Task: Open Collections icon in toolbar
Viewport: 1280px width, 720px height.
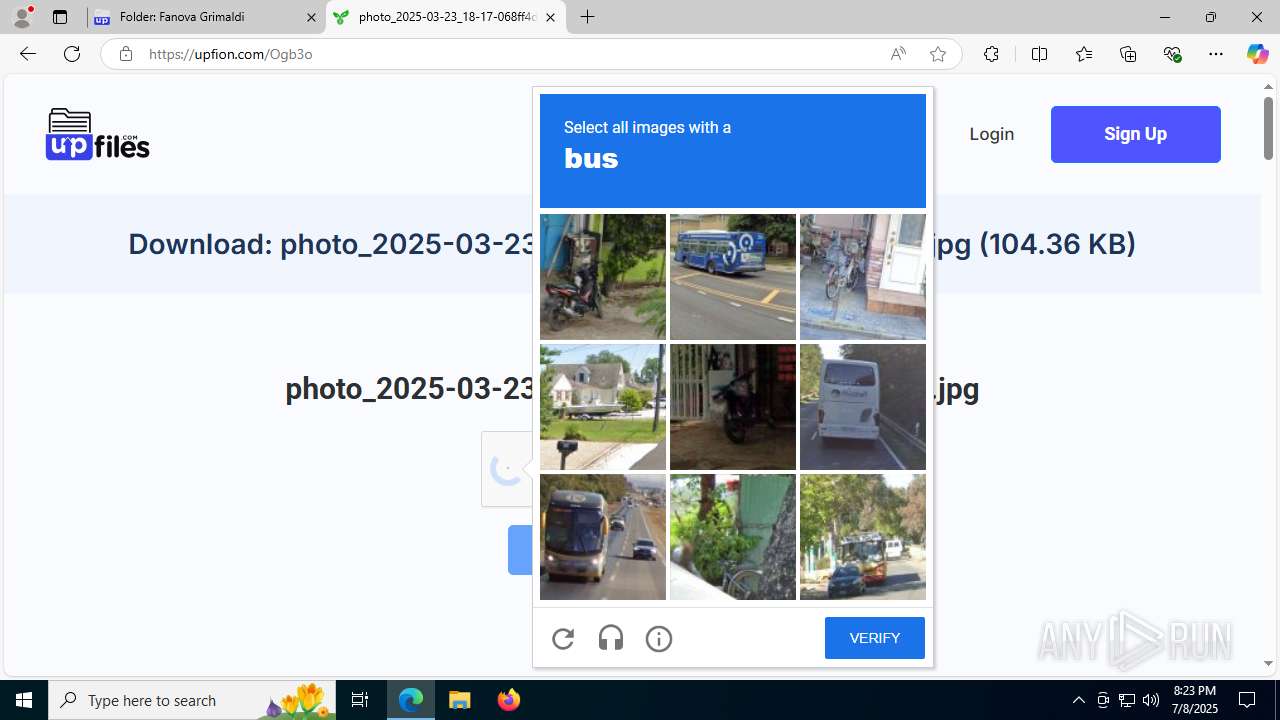Action: tap(1128, 54)
